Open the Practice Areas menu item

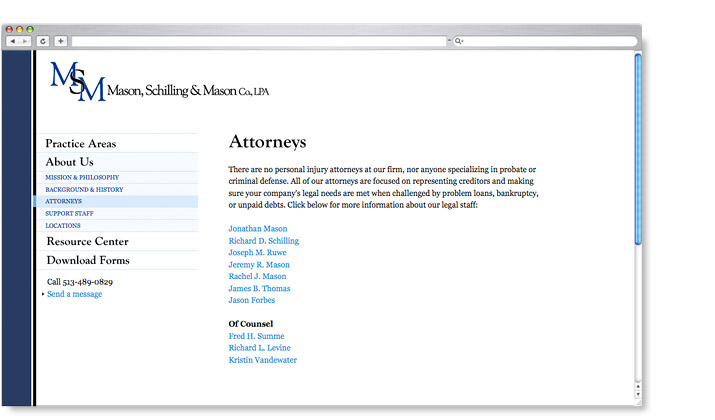coord(81,144)
